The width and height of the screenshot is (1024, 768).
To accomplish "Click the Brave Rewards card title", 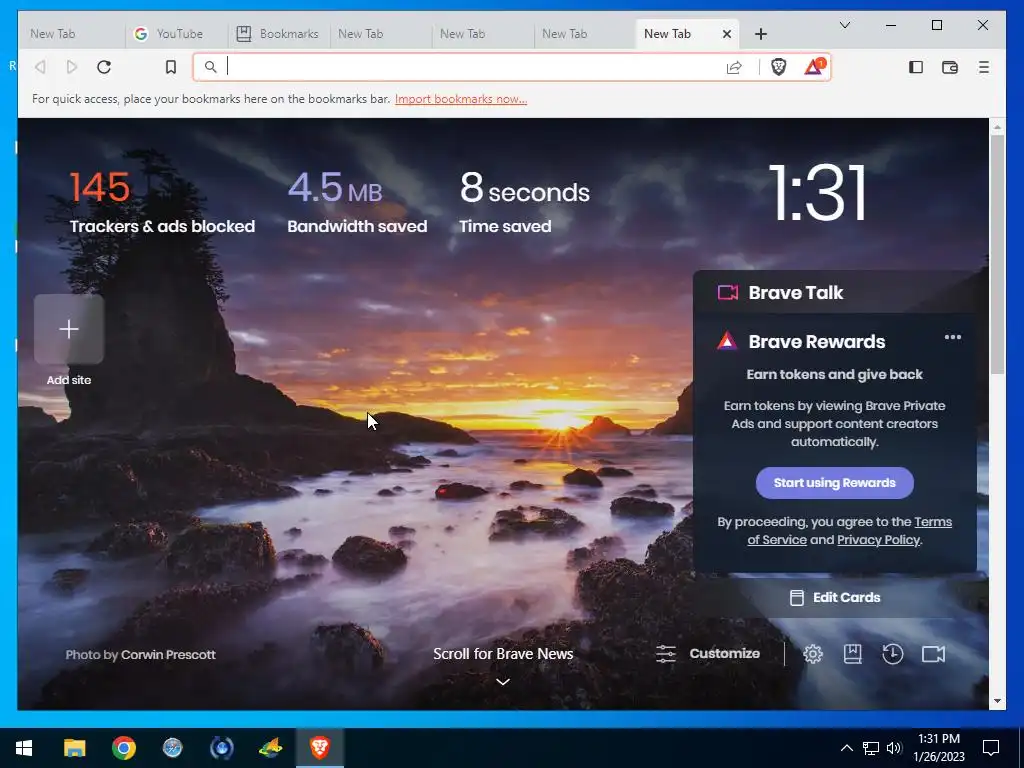I will (816, 342).
